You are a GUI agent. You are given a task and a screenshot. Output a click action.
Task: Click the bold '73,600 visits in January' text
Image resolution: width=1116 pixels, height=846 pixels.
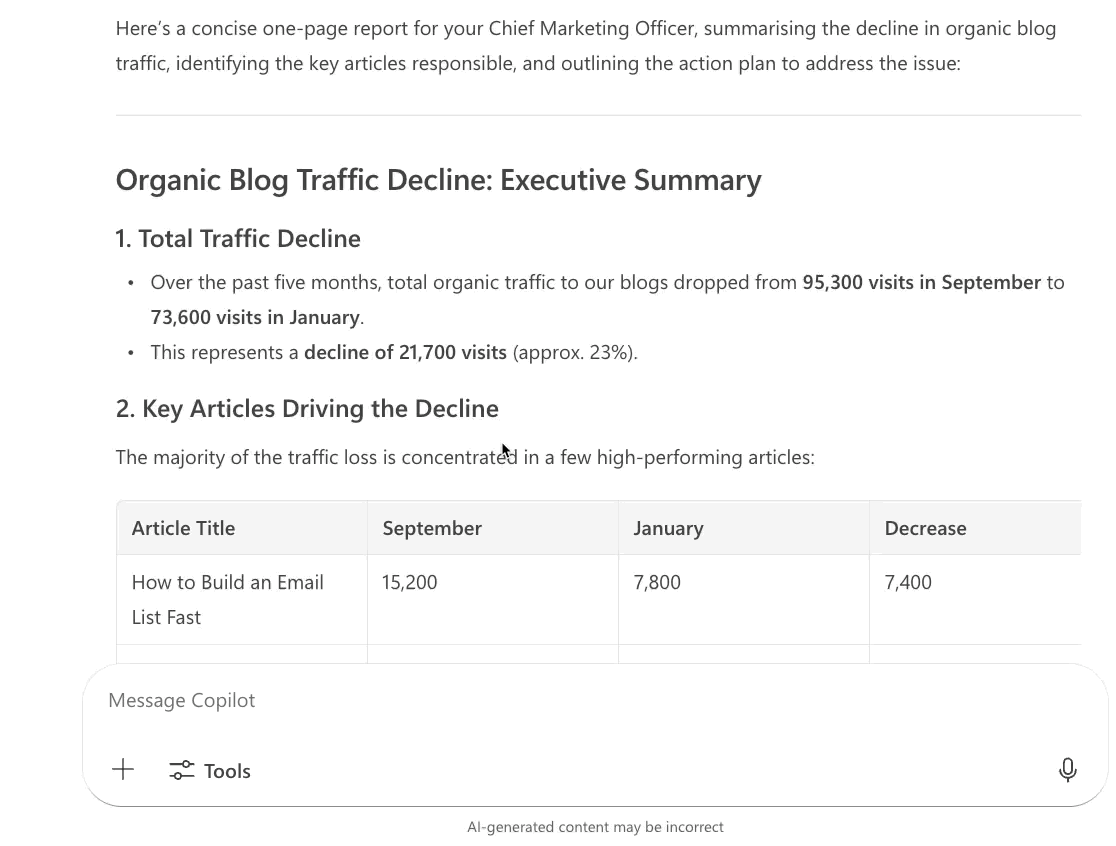point(255,317)
